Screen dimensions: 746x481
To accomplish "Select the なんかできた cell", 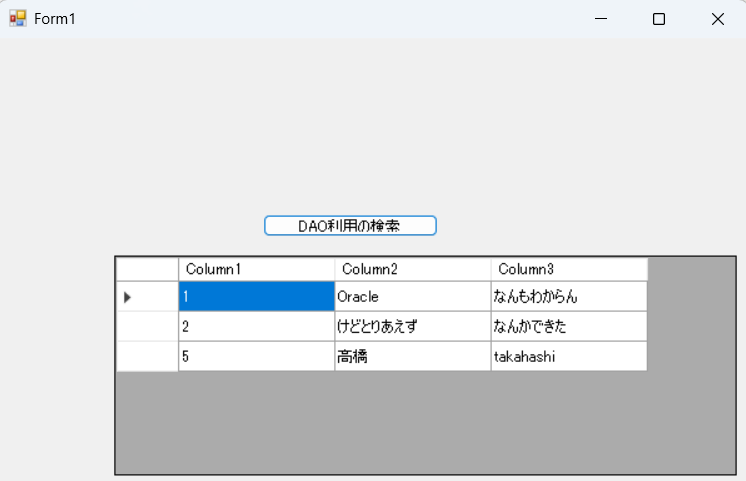I will (569, 326).
